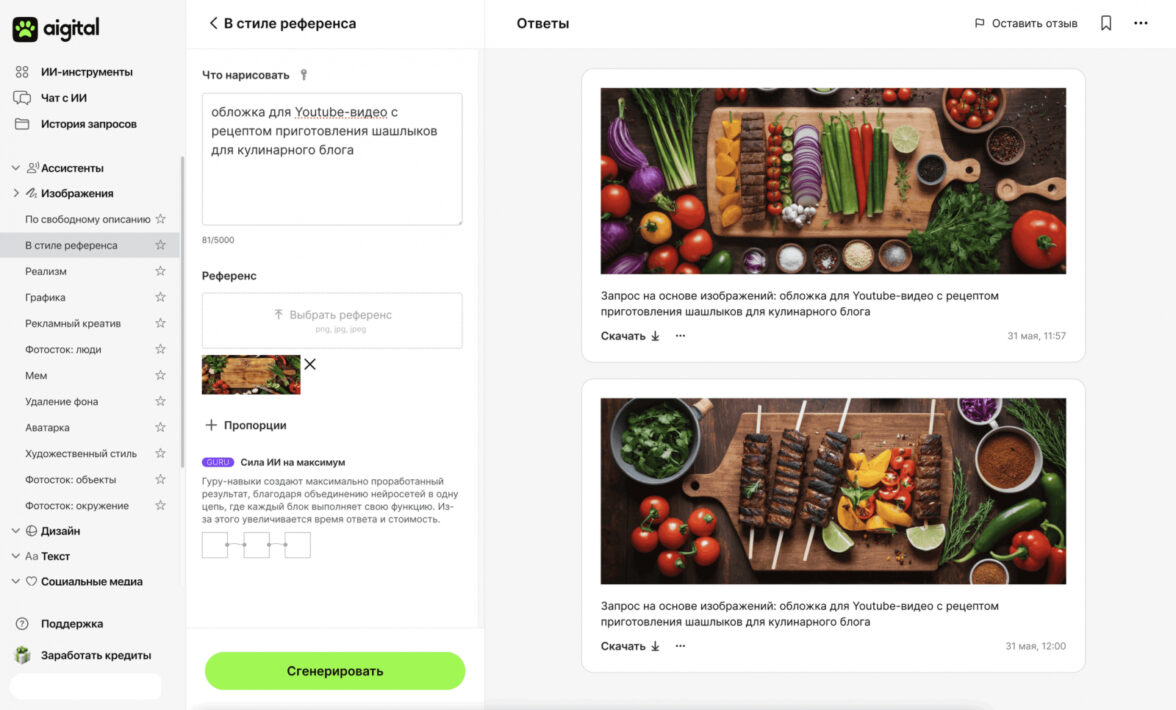Viewport: 1176px width, 710px height.
Task: Expand the Пропорции section
Action: (x=246, y=425)
